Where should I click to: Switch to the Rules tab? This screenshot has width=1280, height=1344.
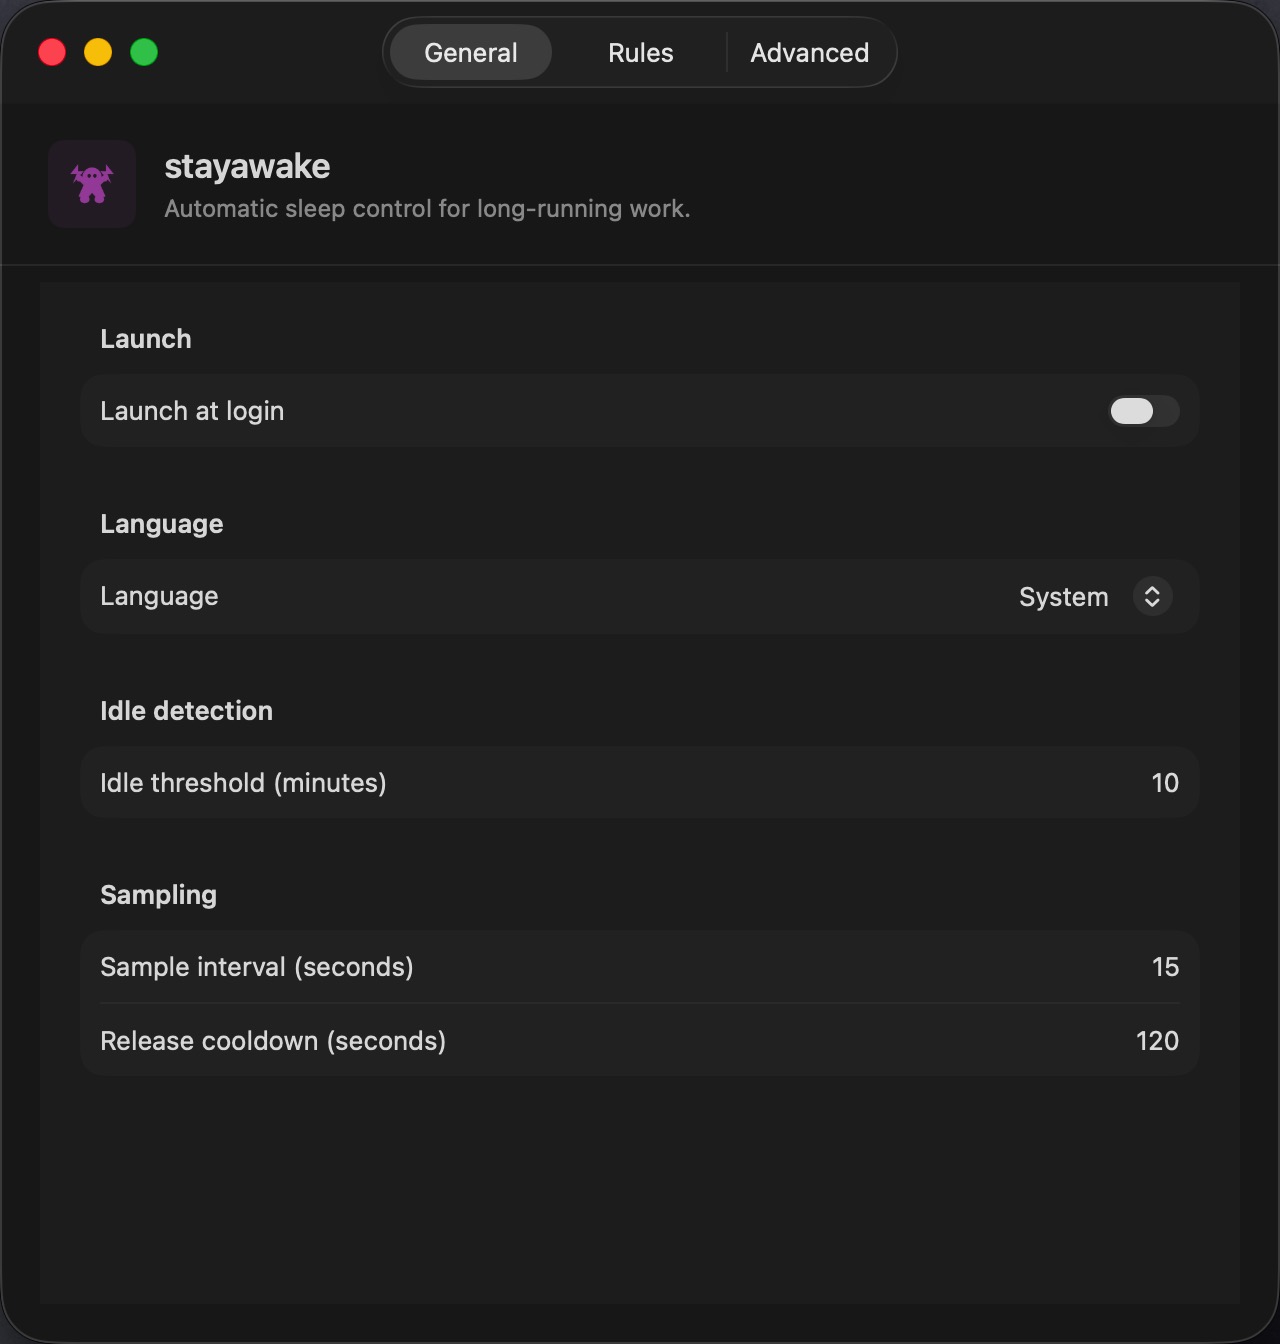point(639,52)
